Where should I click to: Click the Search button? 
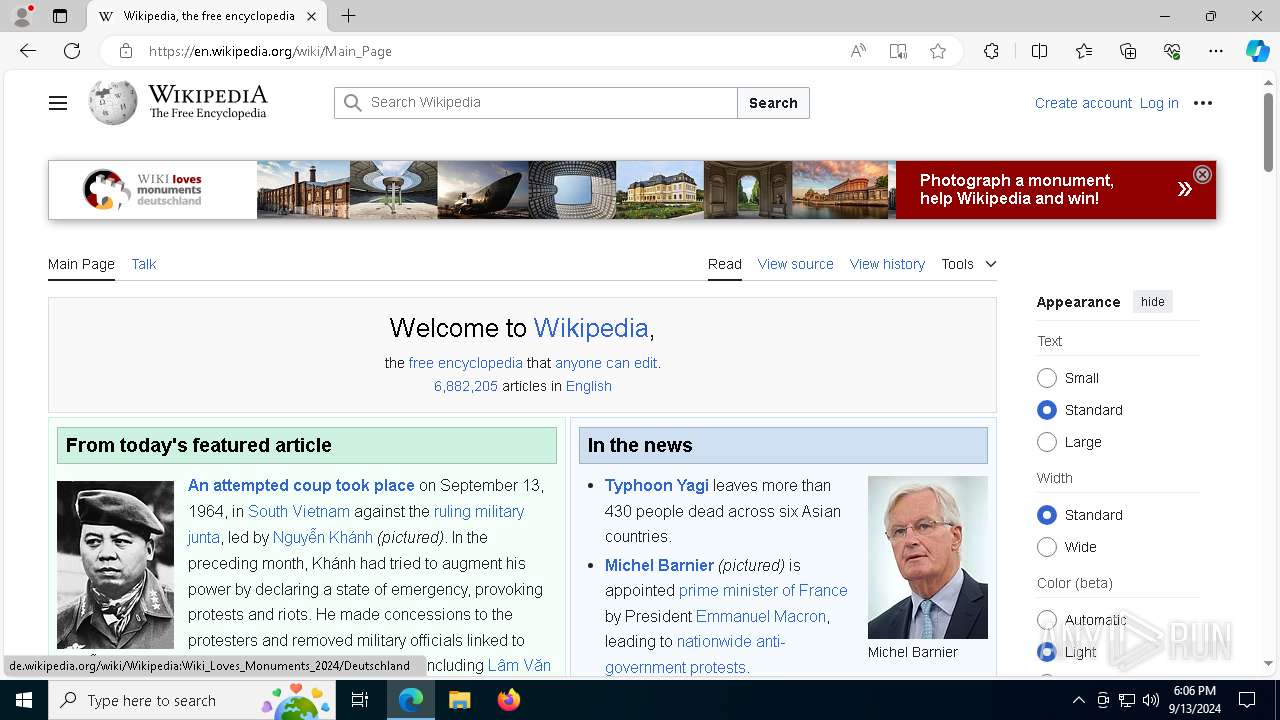tap(773, 103)
